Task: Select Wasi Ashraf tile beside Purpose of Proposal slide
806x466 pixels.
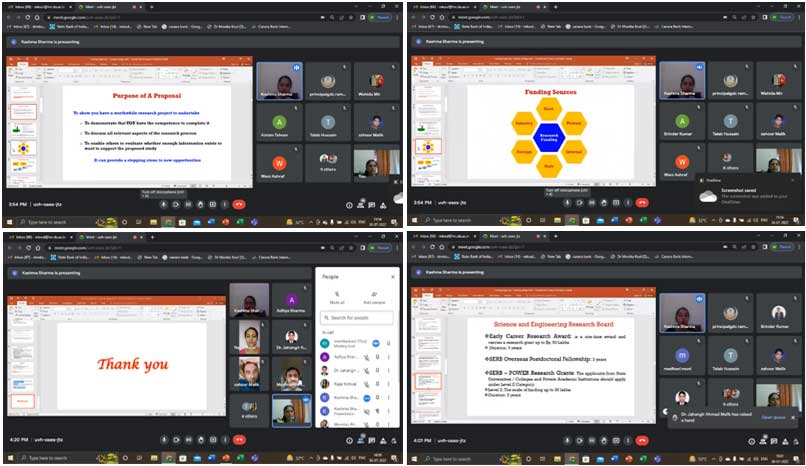Action: 279,164
